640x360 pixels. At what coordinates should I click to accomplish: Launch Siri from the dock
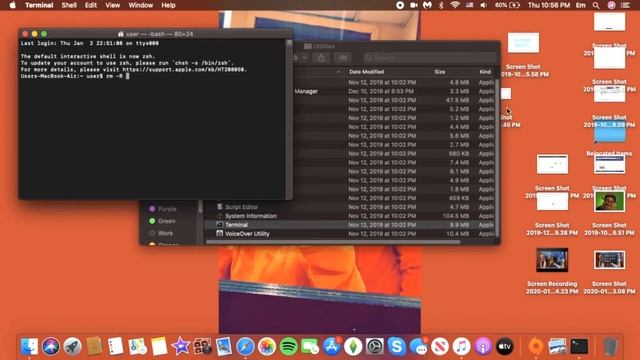[x=51, y=347]
